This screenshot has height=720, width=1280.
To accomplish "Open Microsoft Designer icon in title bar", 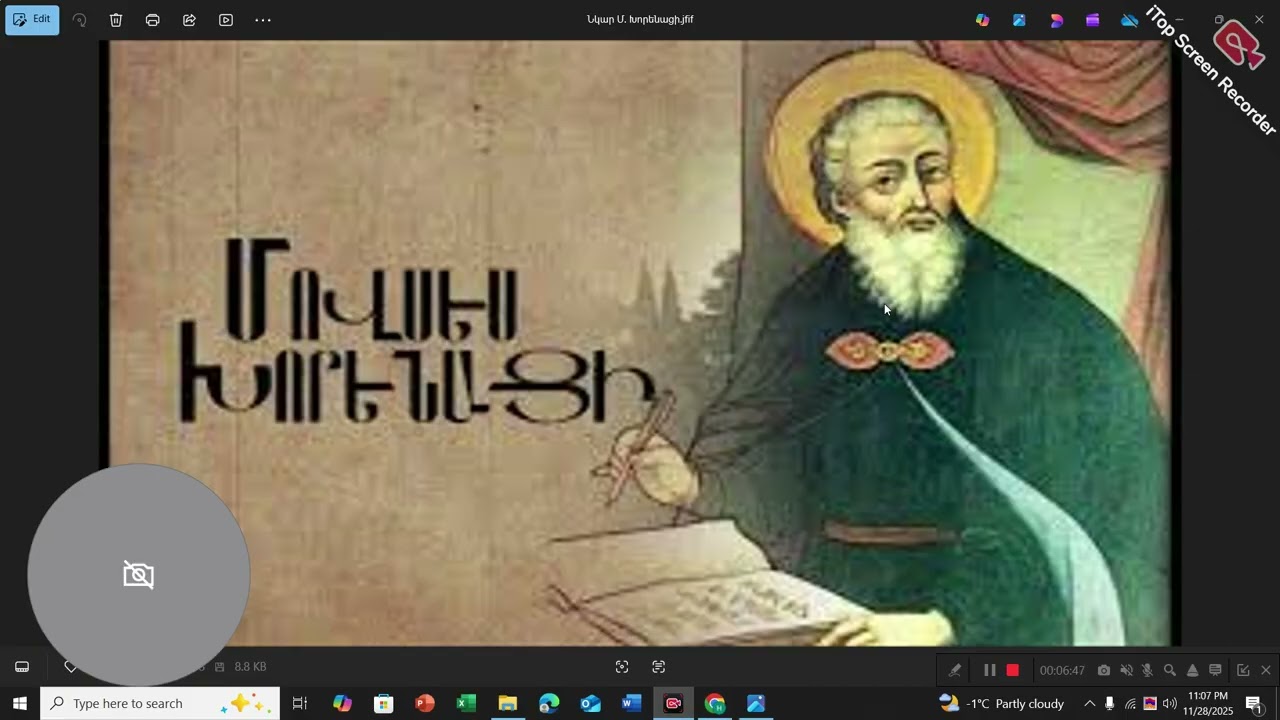I will 1056,20.
